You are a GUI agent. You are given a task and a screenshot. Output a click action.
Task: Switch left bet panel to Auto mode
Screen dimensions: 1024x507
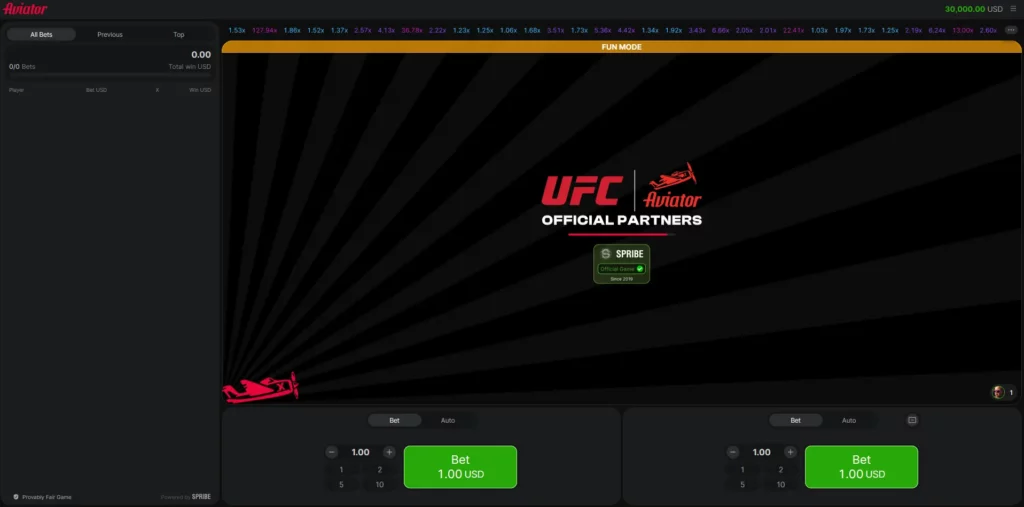(x=448, y=420)
